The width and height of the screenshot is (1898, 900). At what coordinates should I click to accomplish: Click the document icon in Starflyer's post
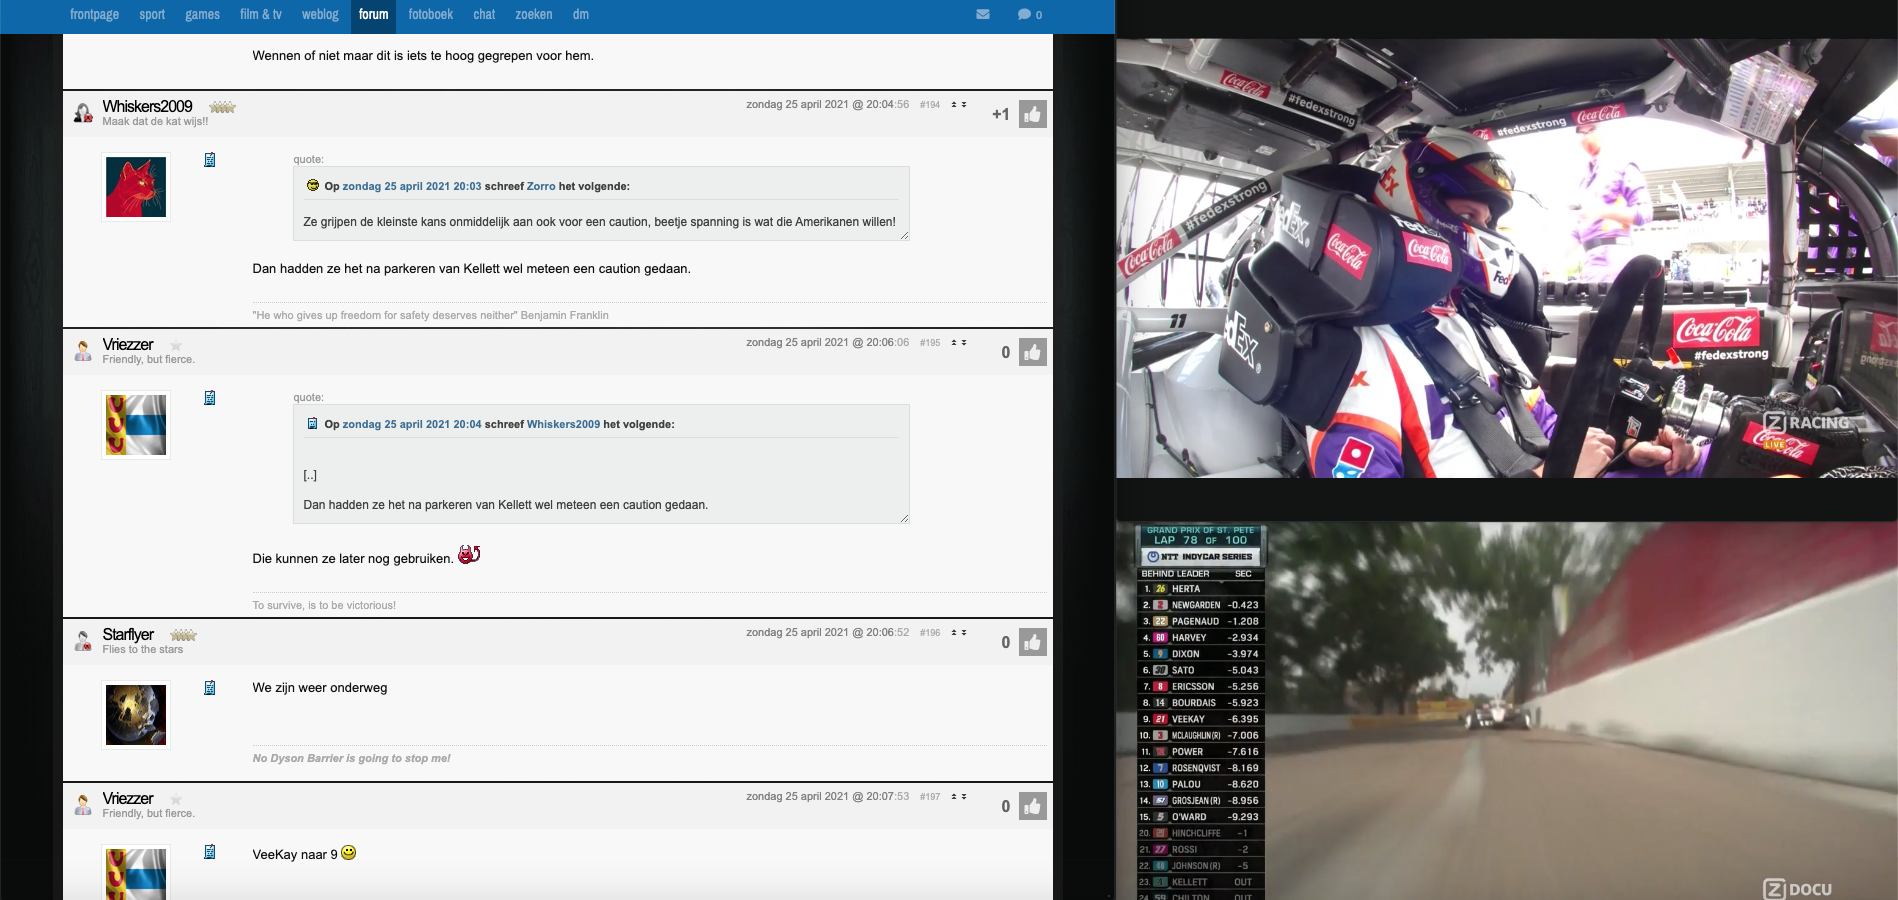[210, 688]
